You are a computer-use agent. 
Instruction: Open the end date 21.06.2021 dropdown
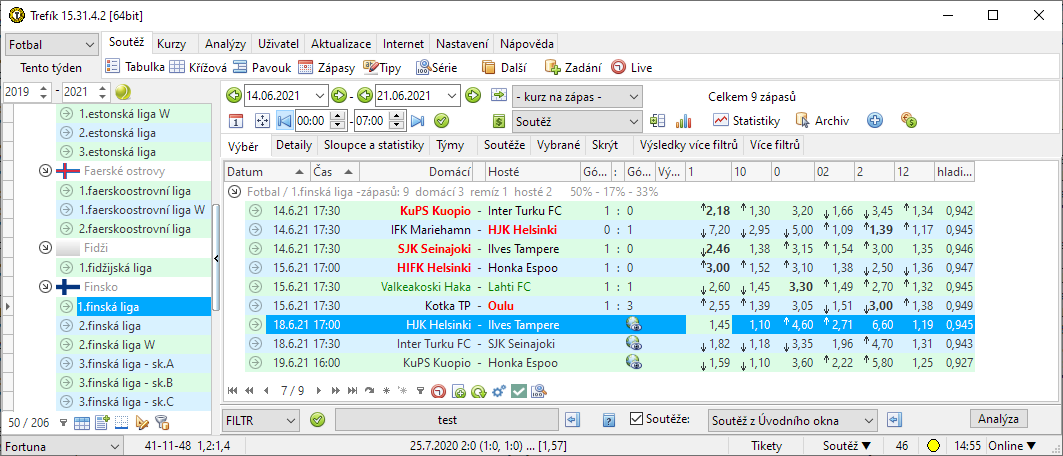(452, 95)
